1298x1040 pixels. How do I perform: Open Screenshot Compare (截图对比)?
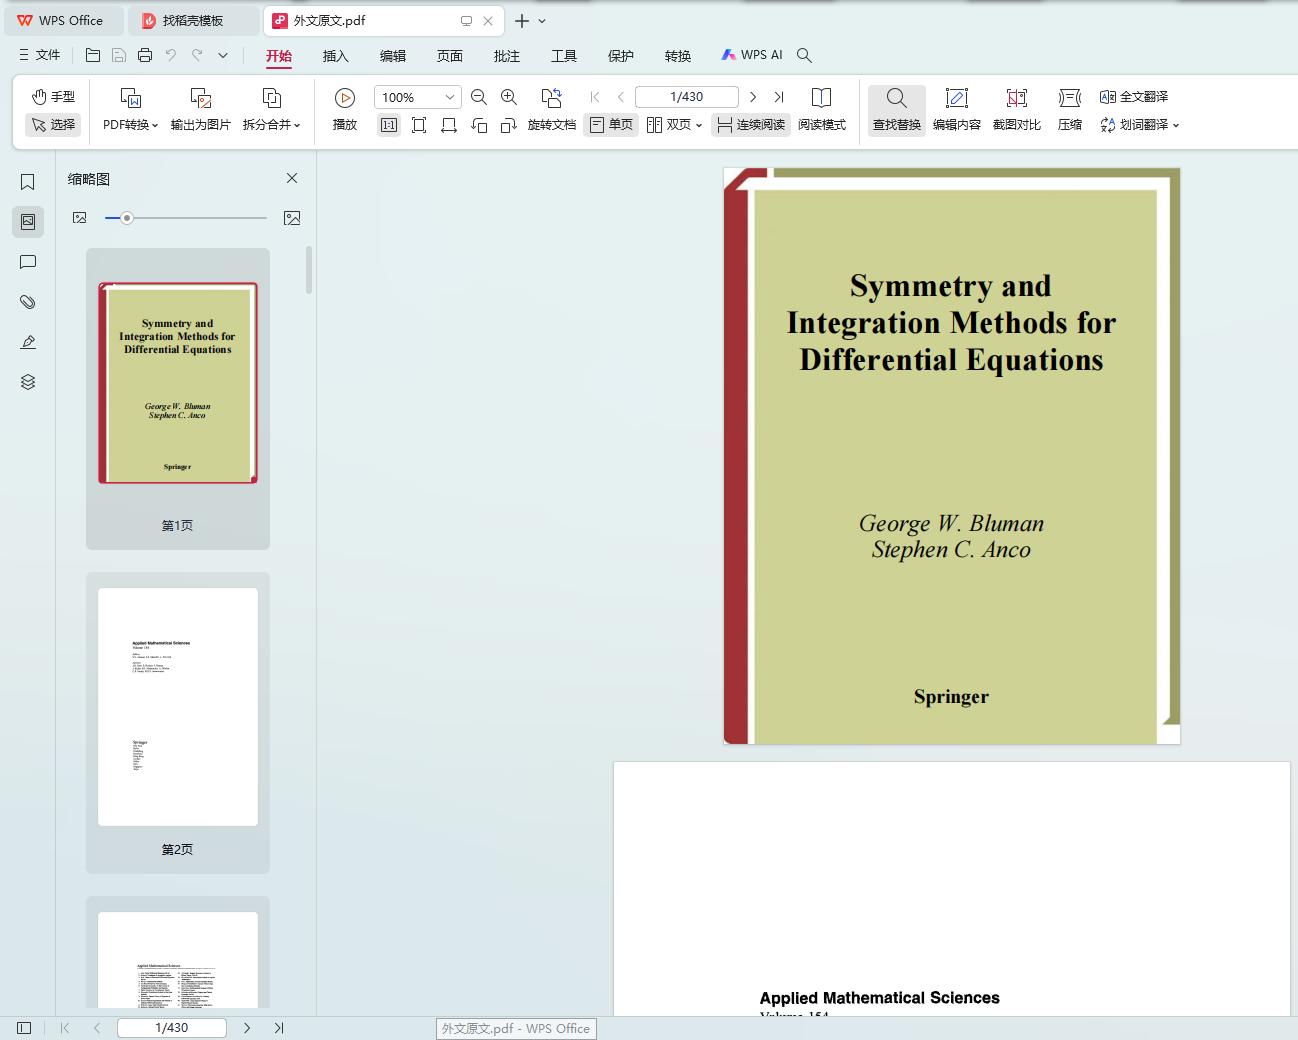pos(1017,110)
